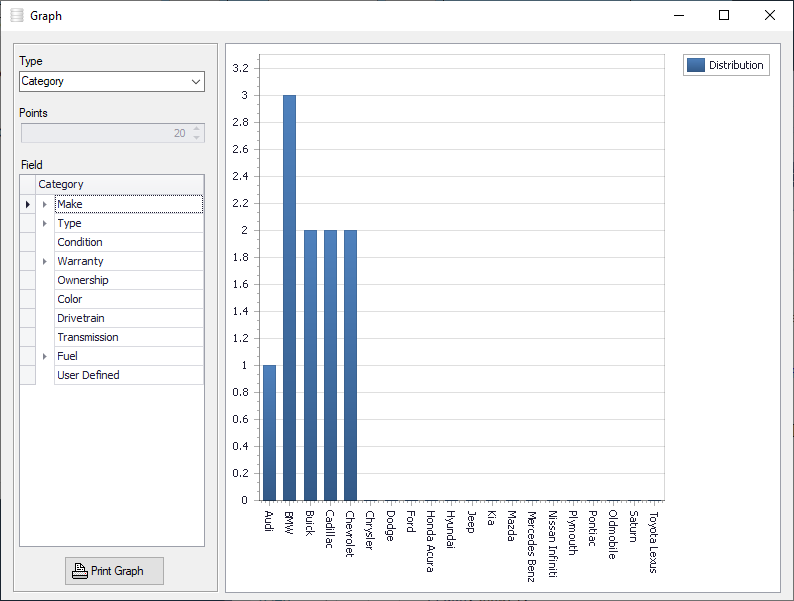Click the Nissan Infiniti axis label
This screenshot has height=601, width=794.
(552, 544)
